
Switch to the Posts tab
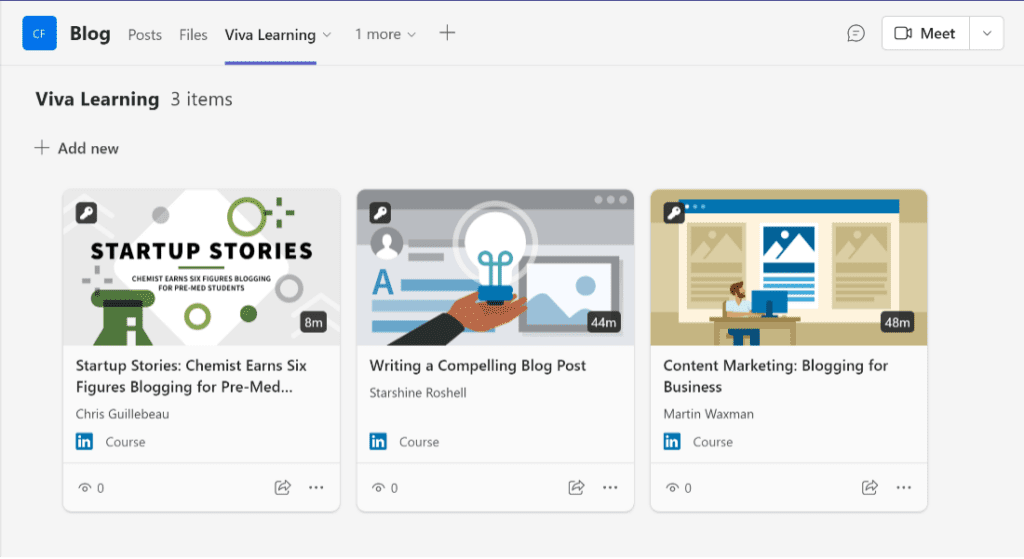(145, 35)
